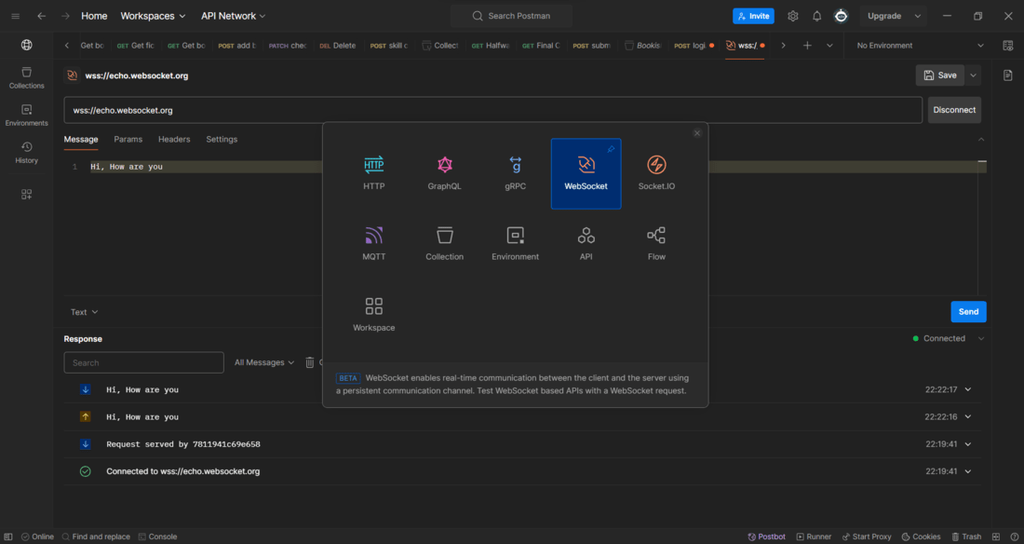
Task: Open the Runner from status bar
Action: (814, 537)
